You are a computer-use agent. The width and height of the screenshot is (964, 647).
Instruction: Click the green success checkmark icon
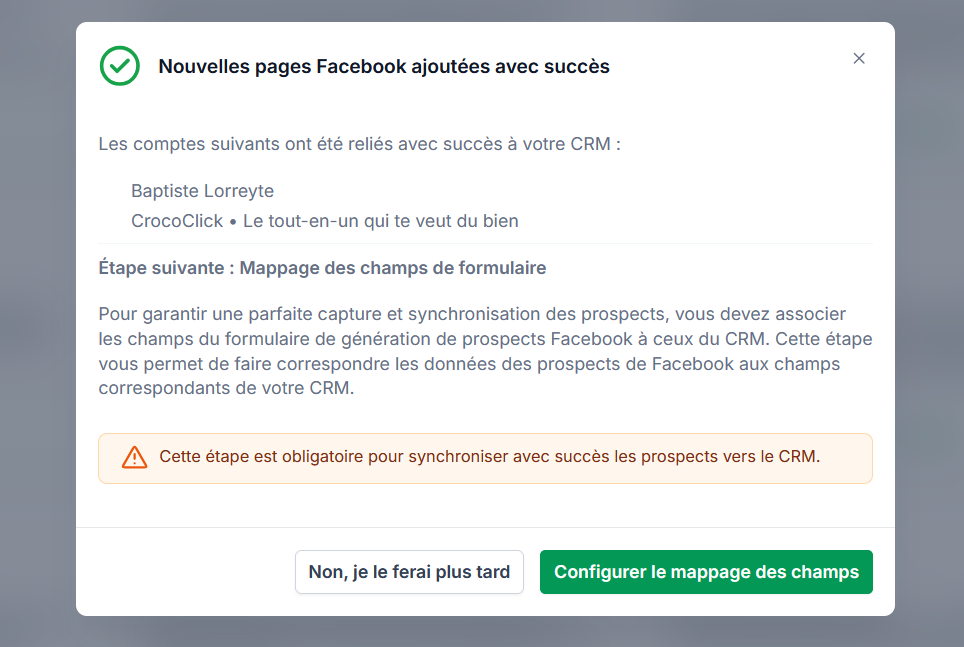pos(120,66)
